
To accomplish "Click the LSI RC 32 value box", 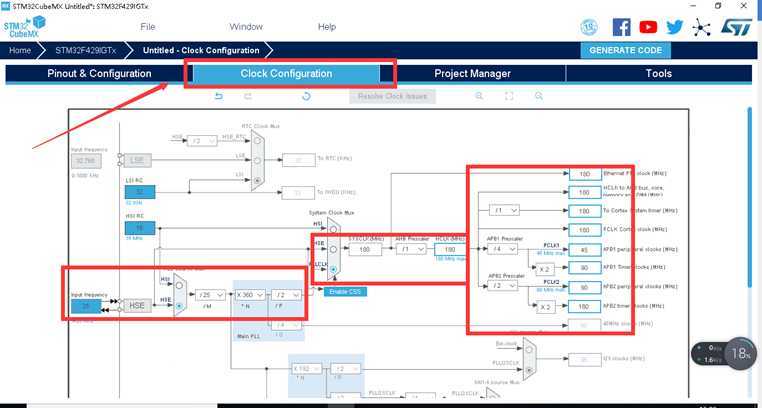I will (140, 192).
